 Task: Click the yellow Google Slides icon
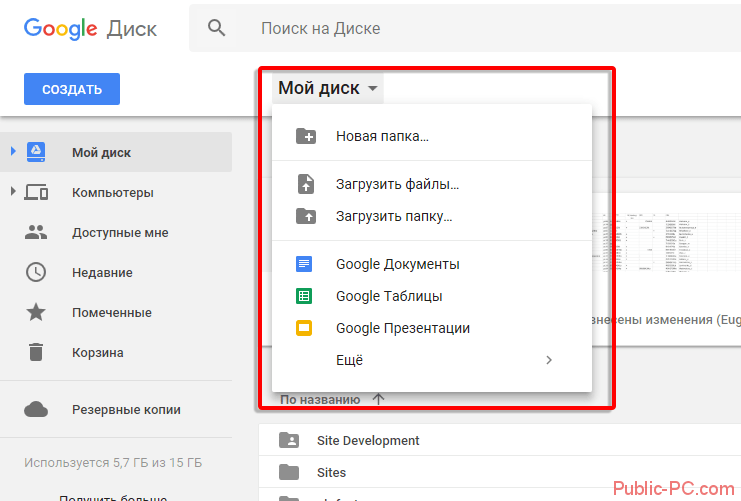304,328
